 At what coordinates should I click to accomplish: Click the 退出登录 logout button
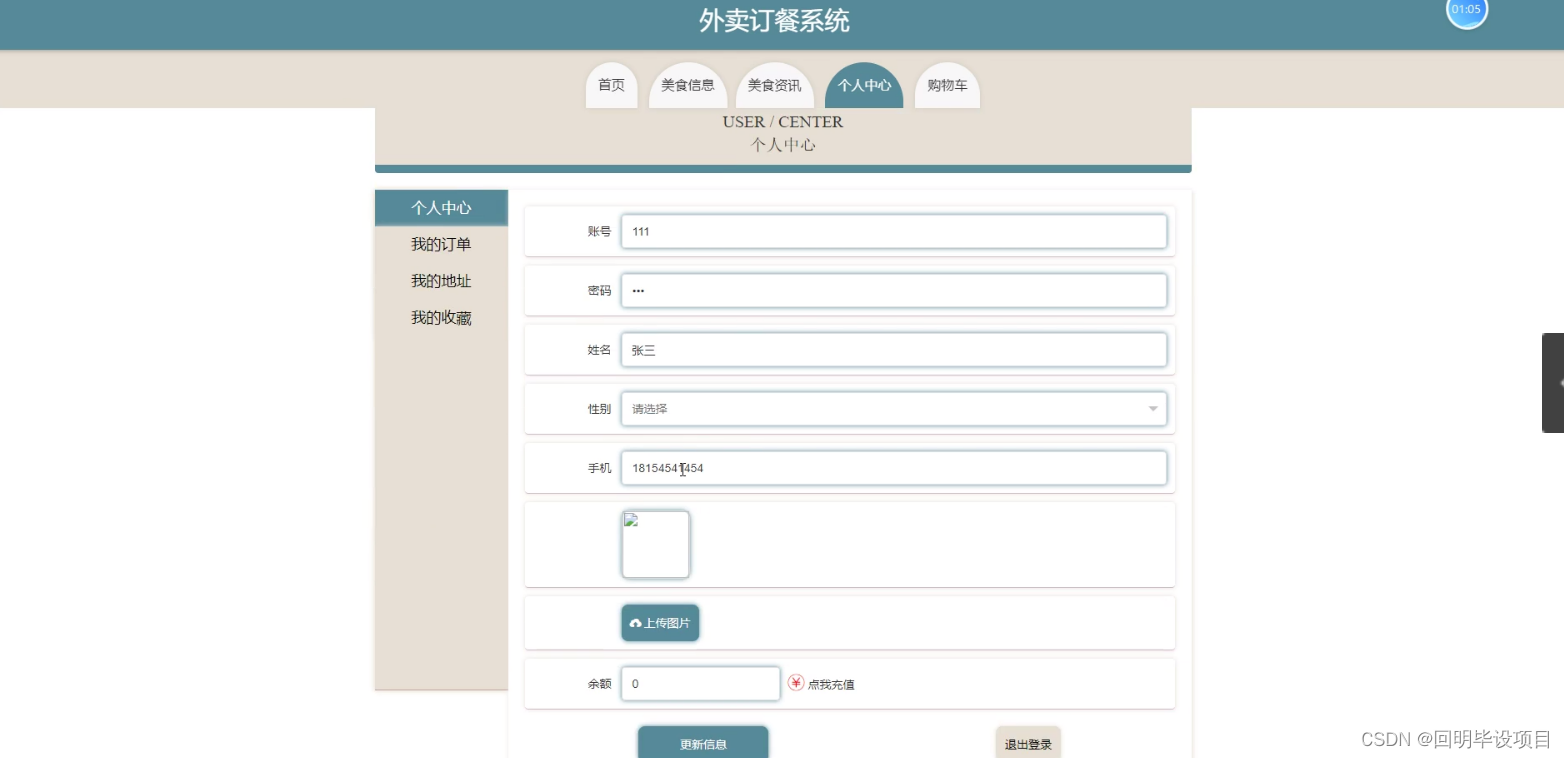1027,743
